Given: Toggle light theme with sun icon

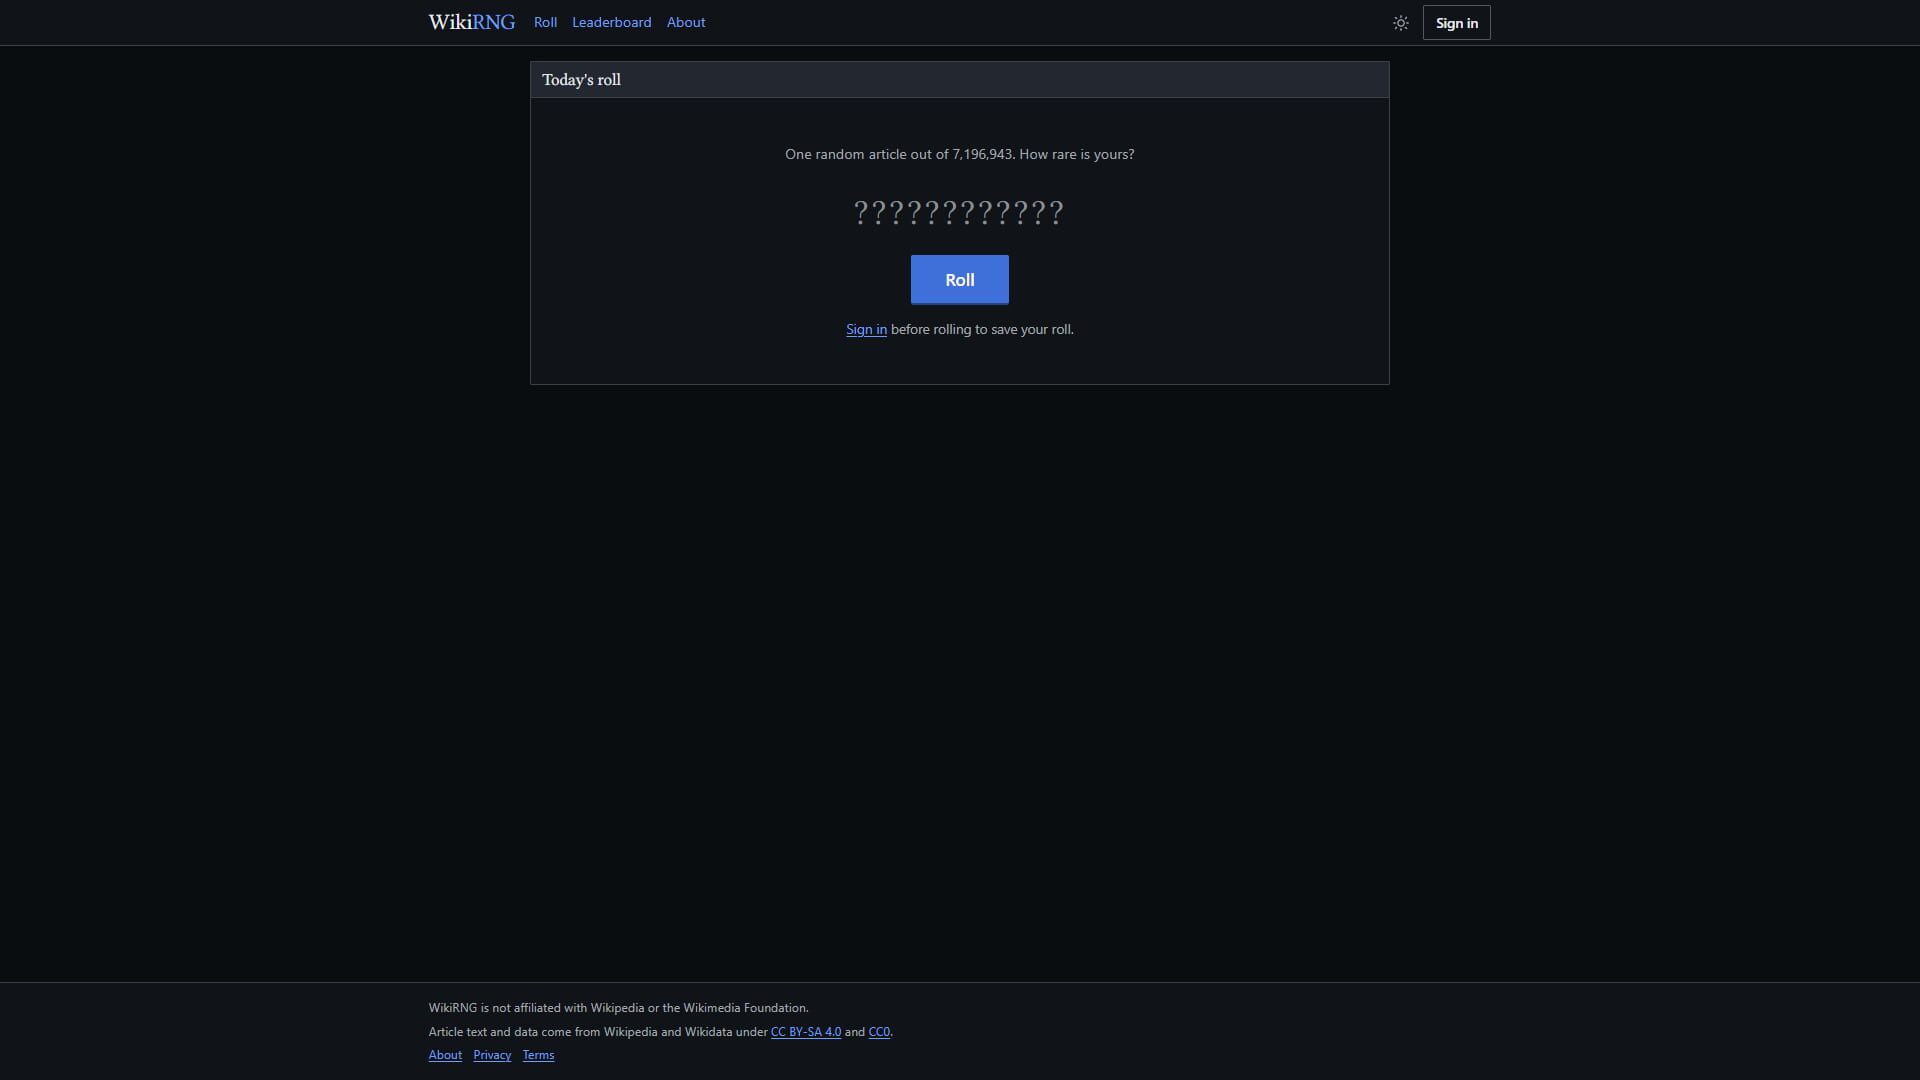Looking at the screenshot, I should coord(1400,23).
